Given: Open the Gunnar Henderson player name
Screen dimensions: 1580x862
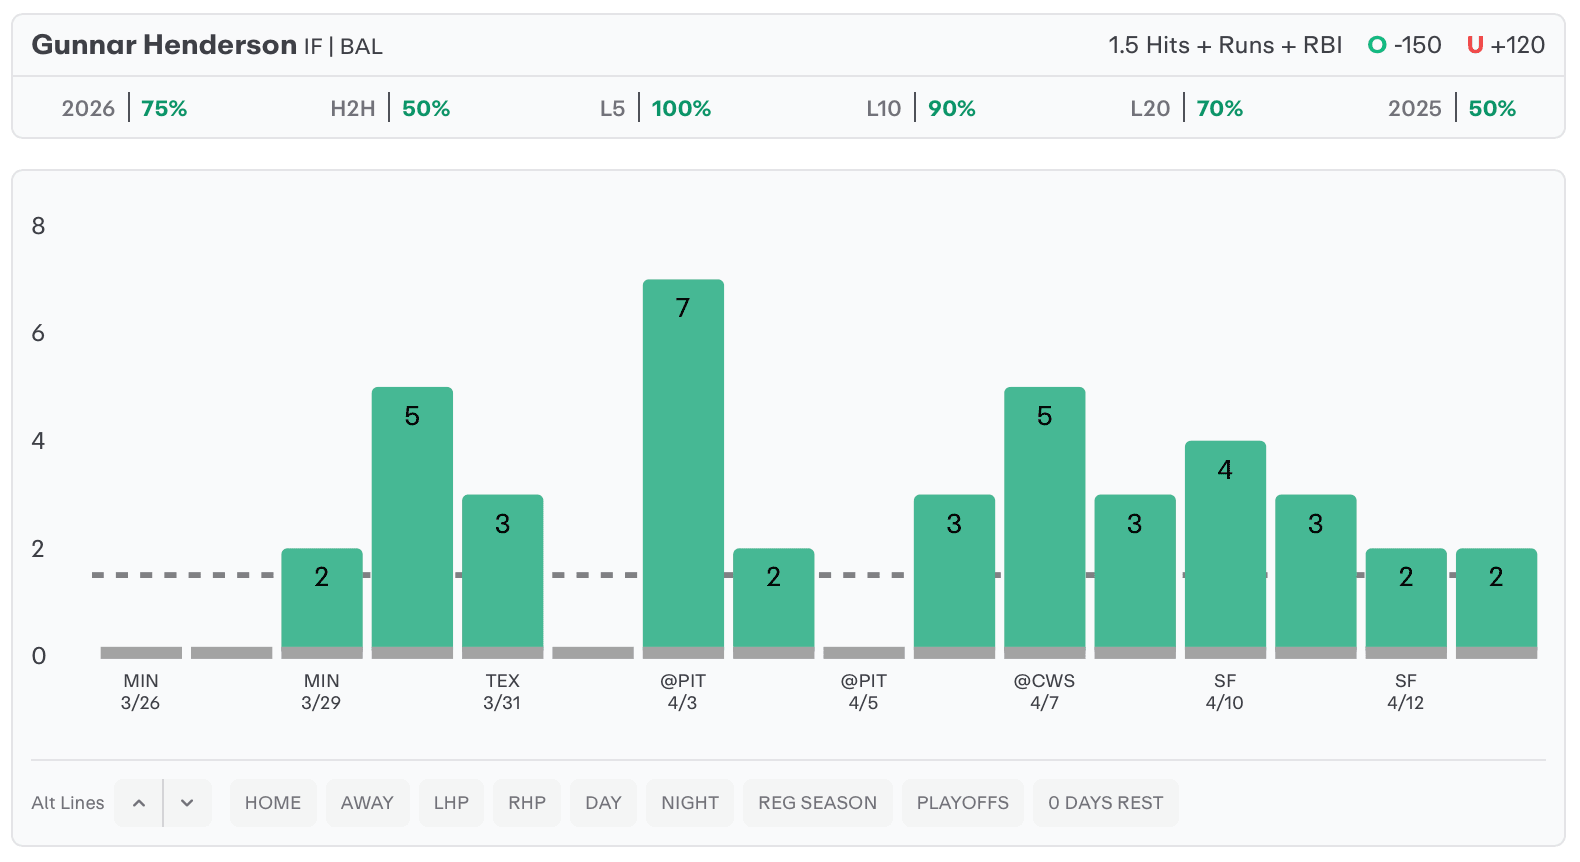Looking at the screenshot, I should click(x=164, y=45).
